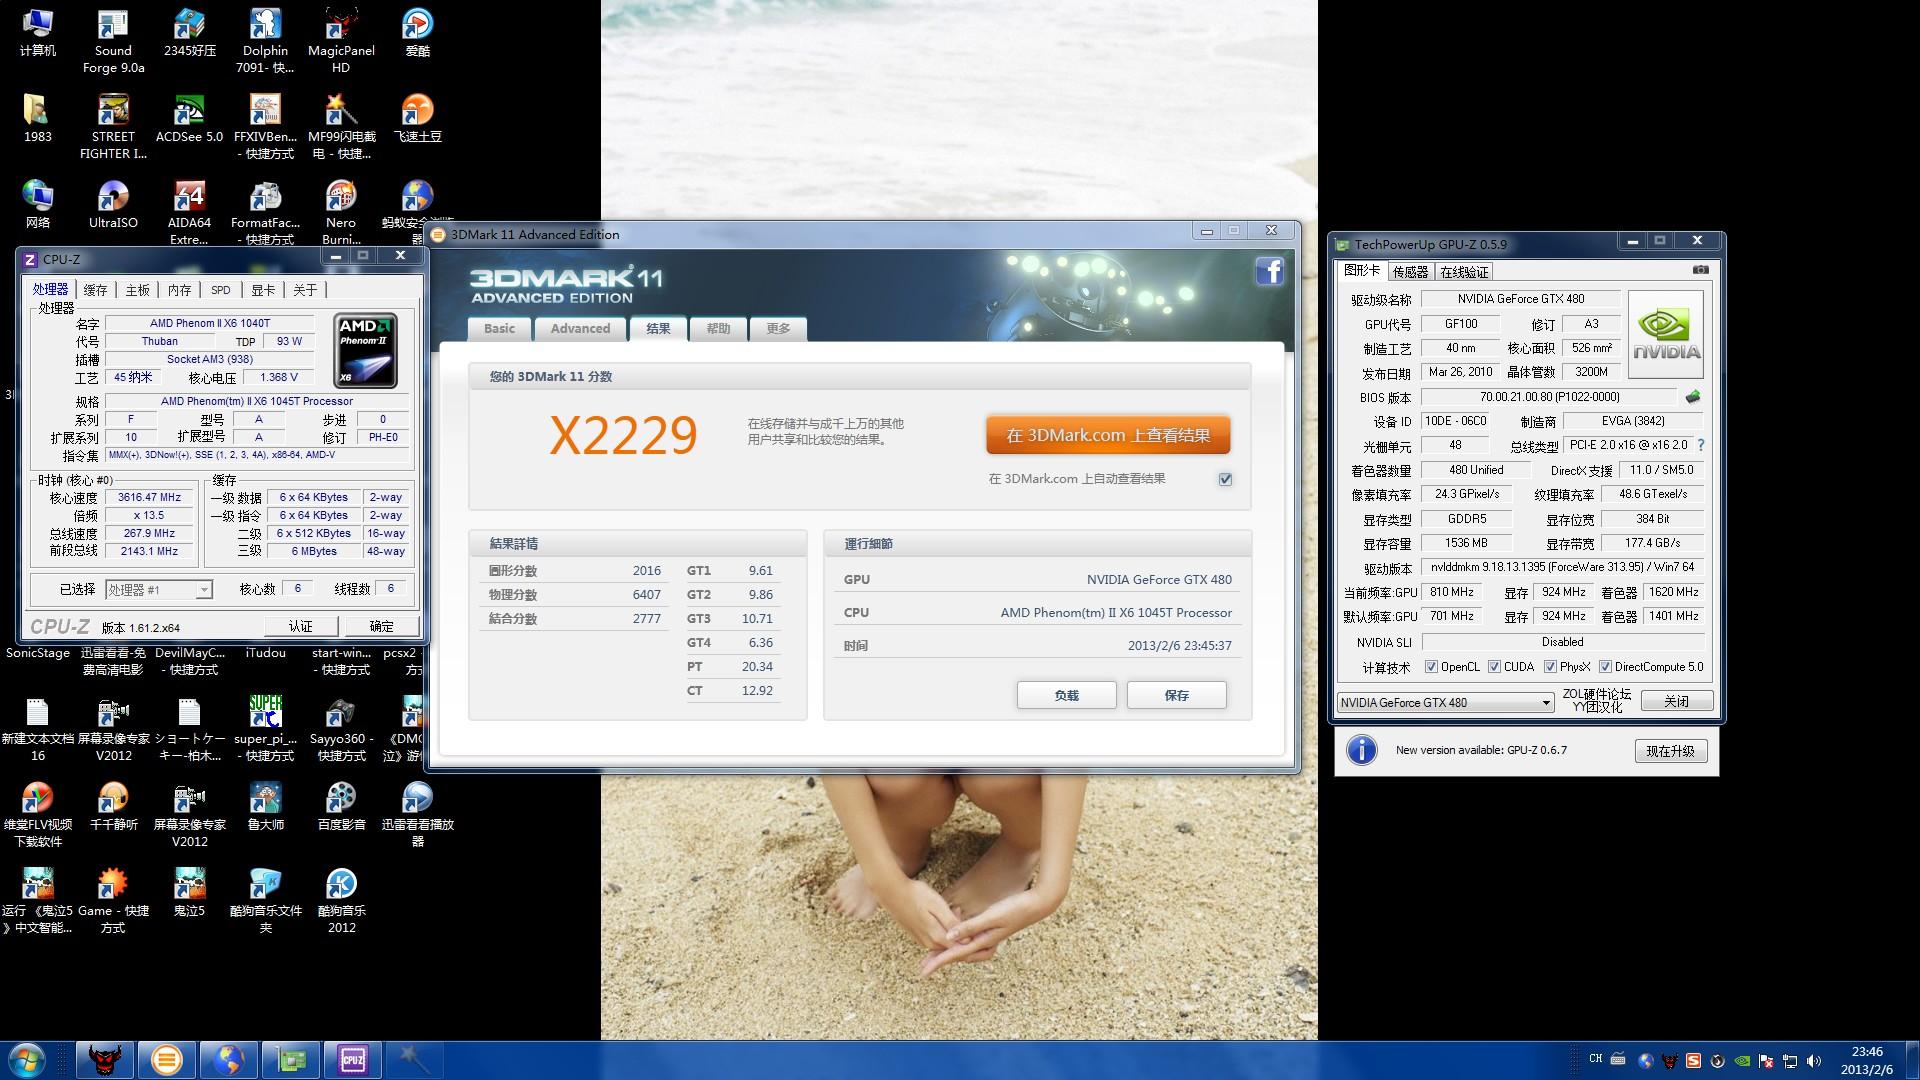Click the 关闭 button in GPU-Z
The height and width of the screenshot is (1080, 1920).
(x=1676, y=701)
